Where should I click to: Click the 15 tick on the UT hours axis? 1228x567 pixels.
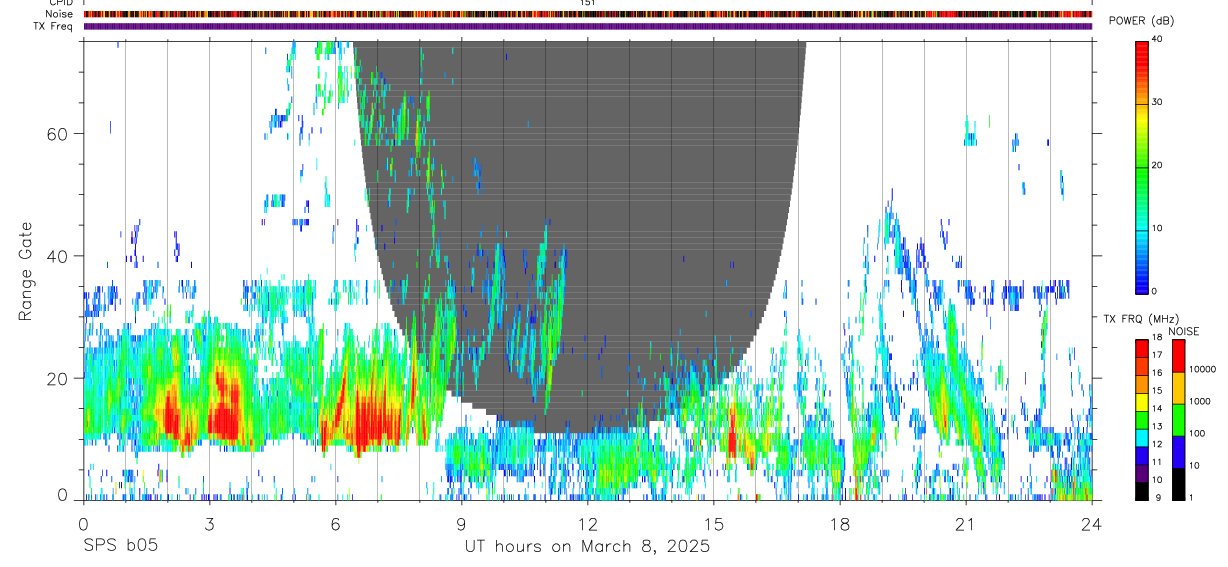point(714,522)
